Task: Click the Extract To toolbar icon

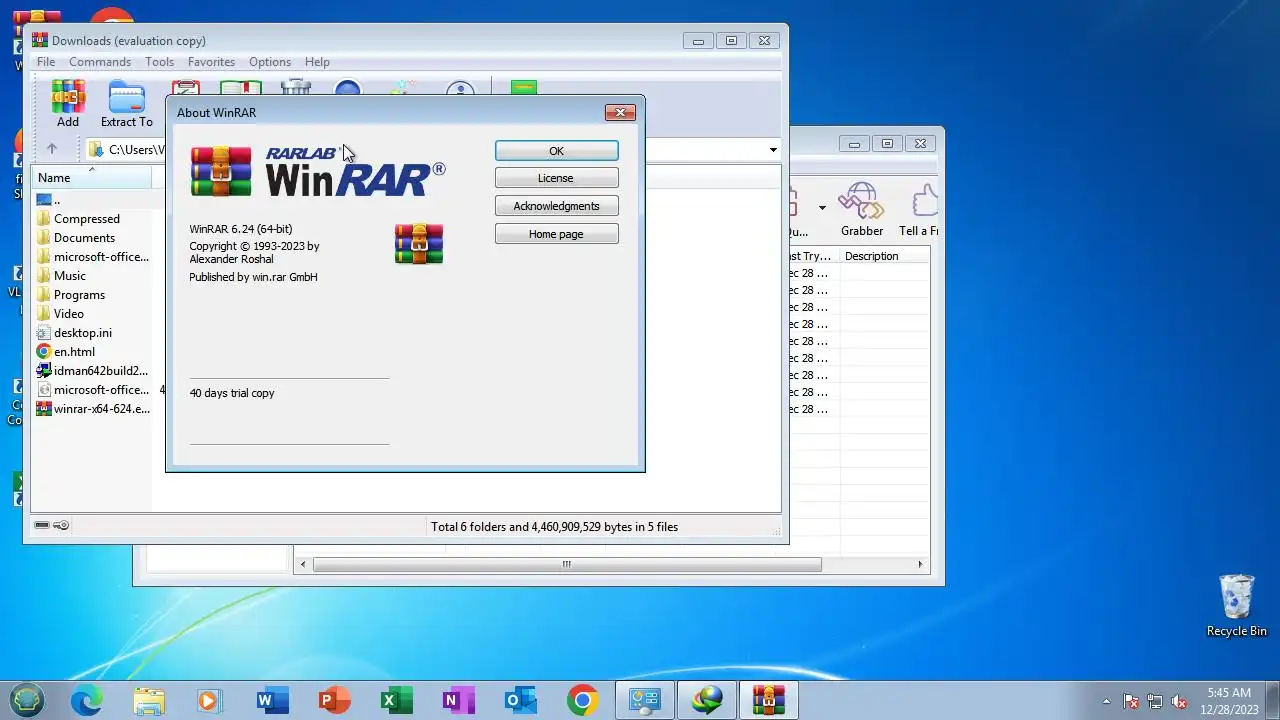Action: (x=127, y=104)
